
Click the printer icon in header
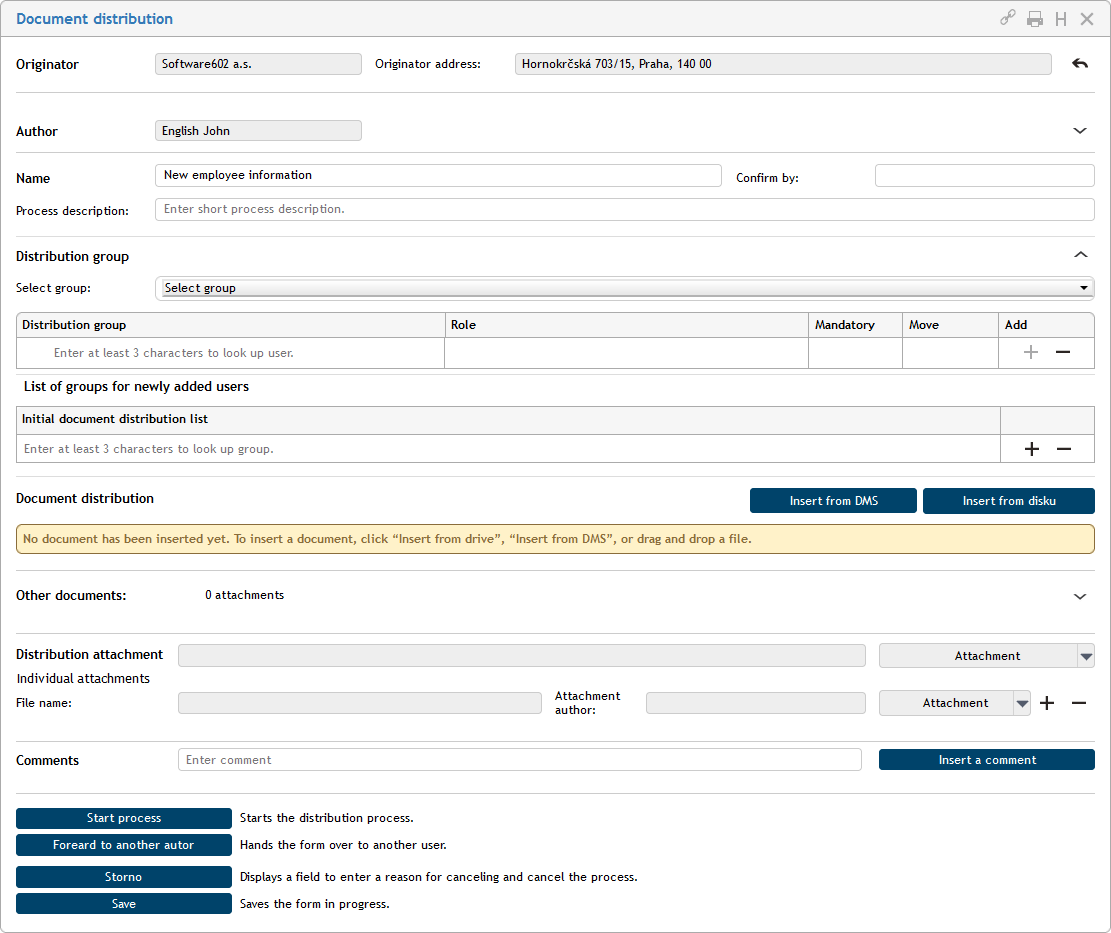(x=1035, y=19)
